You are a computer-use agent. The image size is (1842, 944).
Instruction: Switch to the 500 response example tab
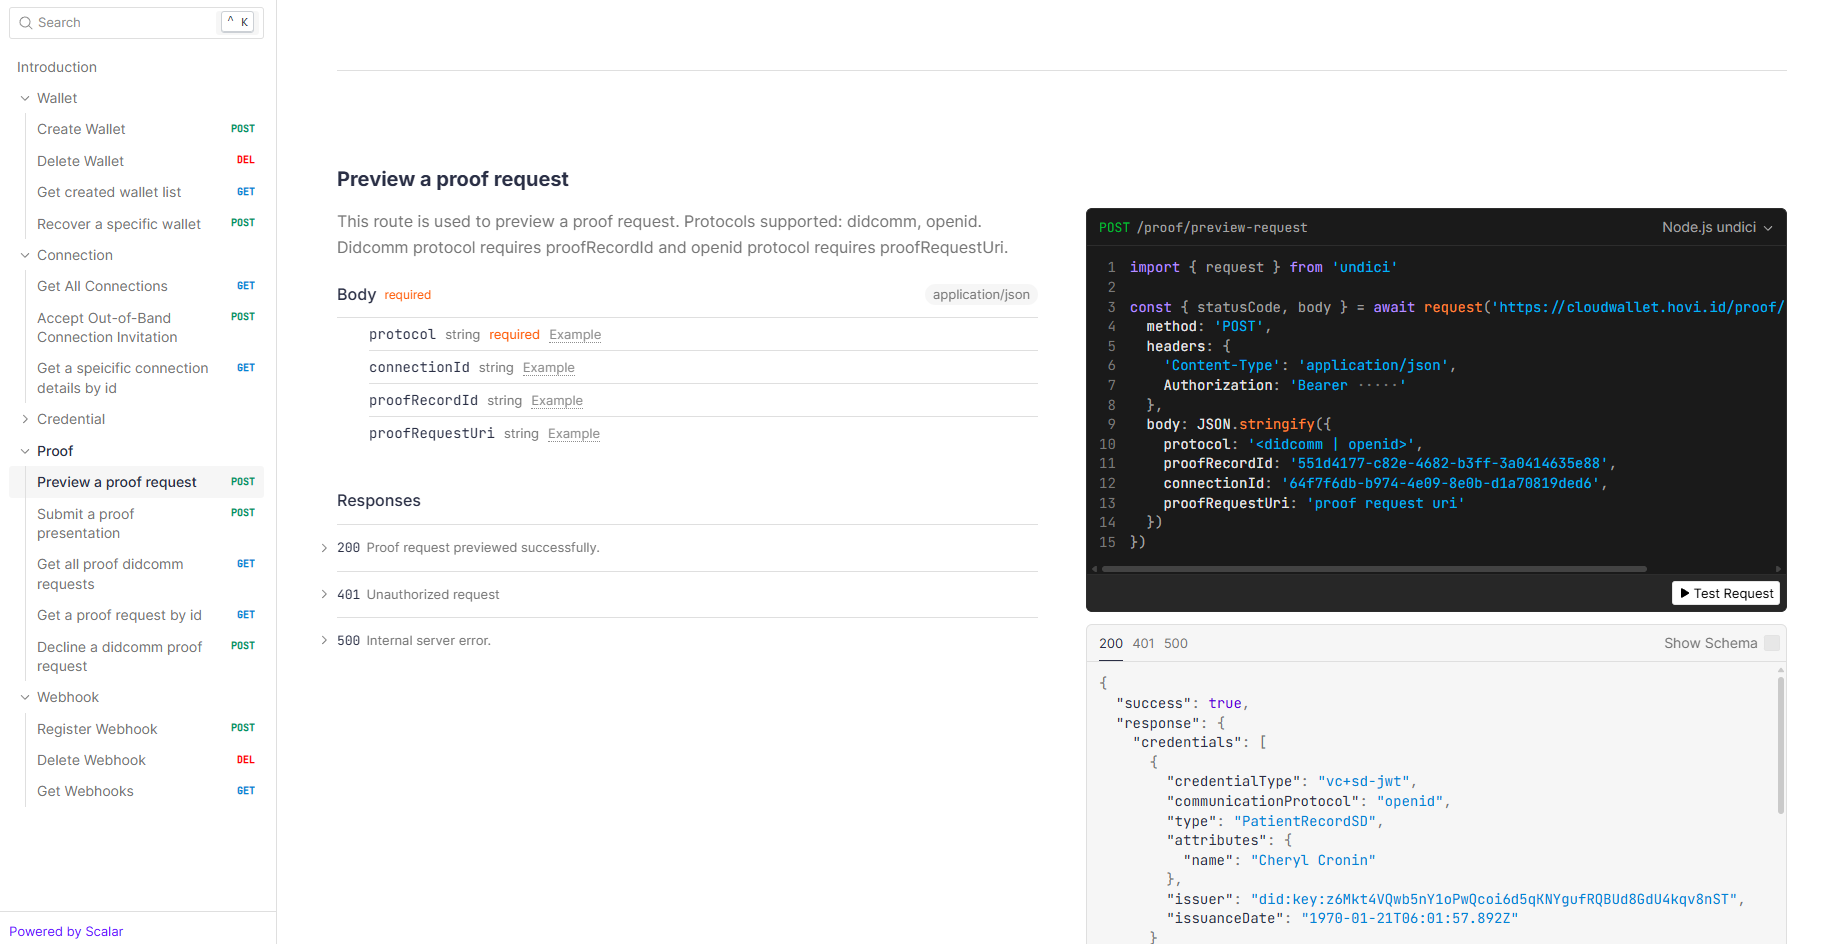click(1176, 643)
